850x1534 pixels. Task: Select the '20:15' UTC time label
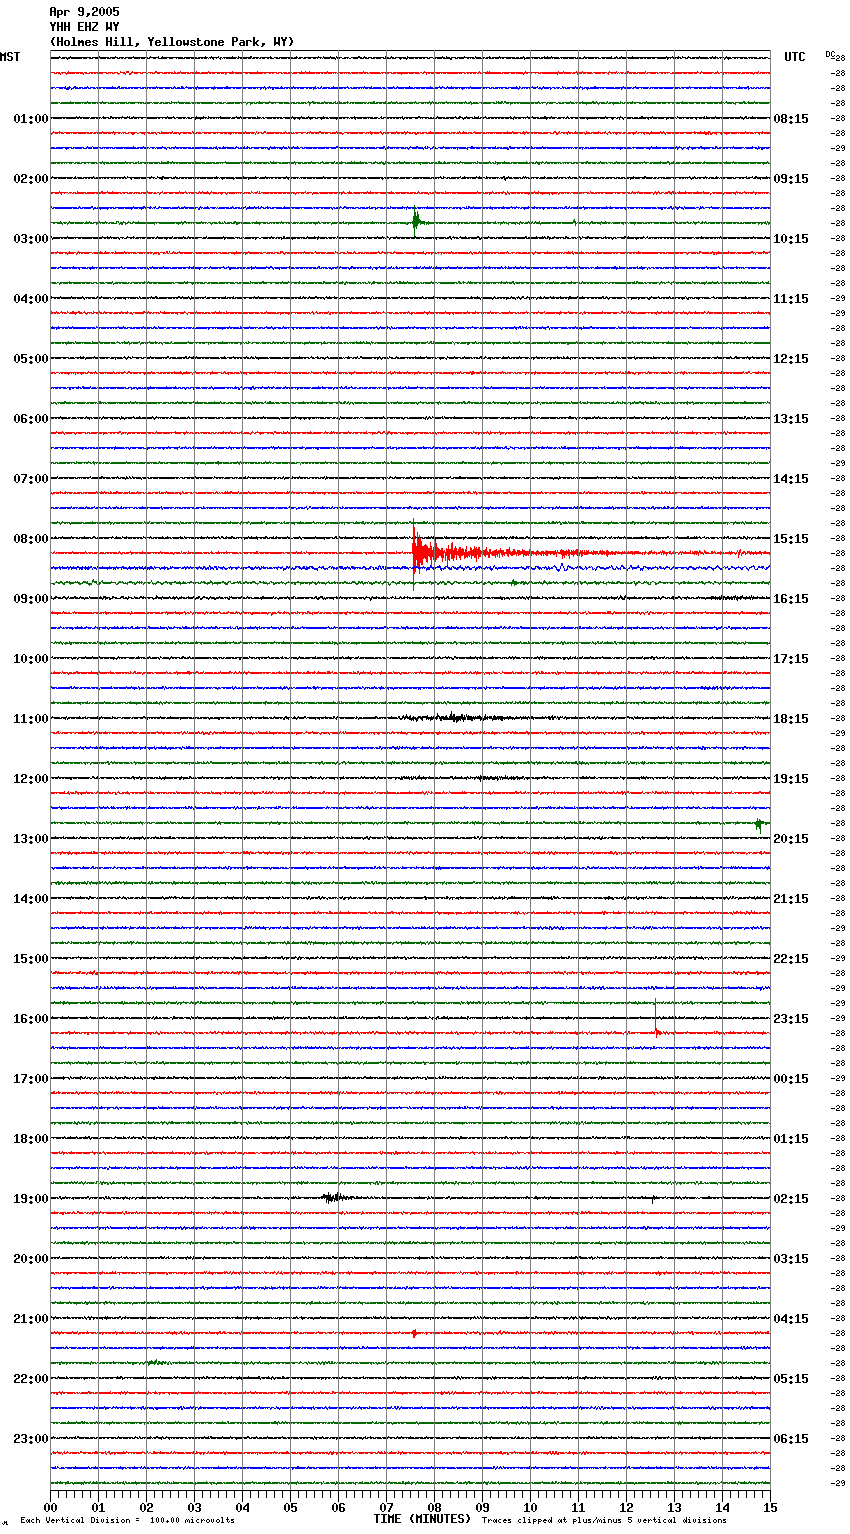(x=791, y=839)
